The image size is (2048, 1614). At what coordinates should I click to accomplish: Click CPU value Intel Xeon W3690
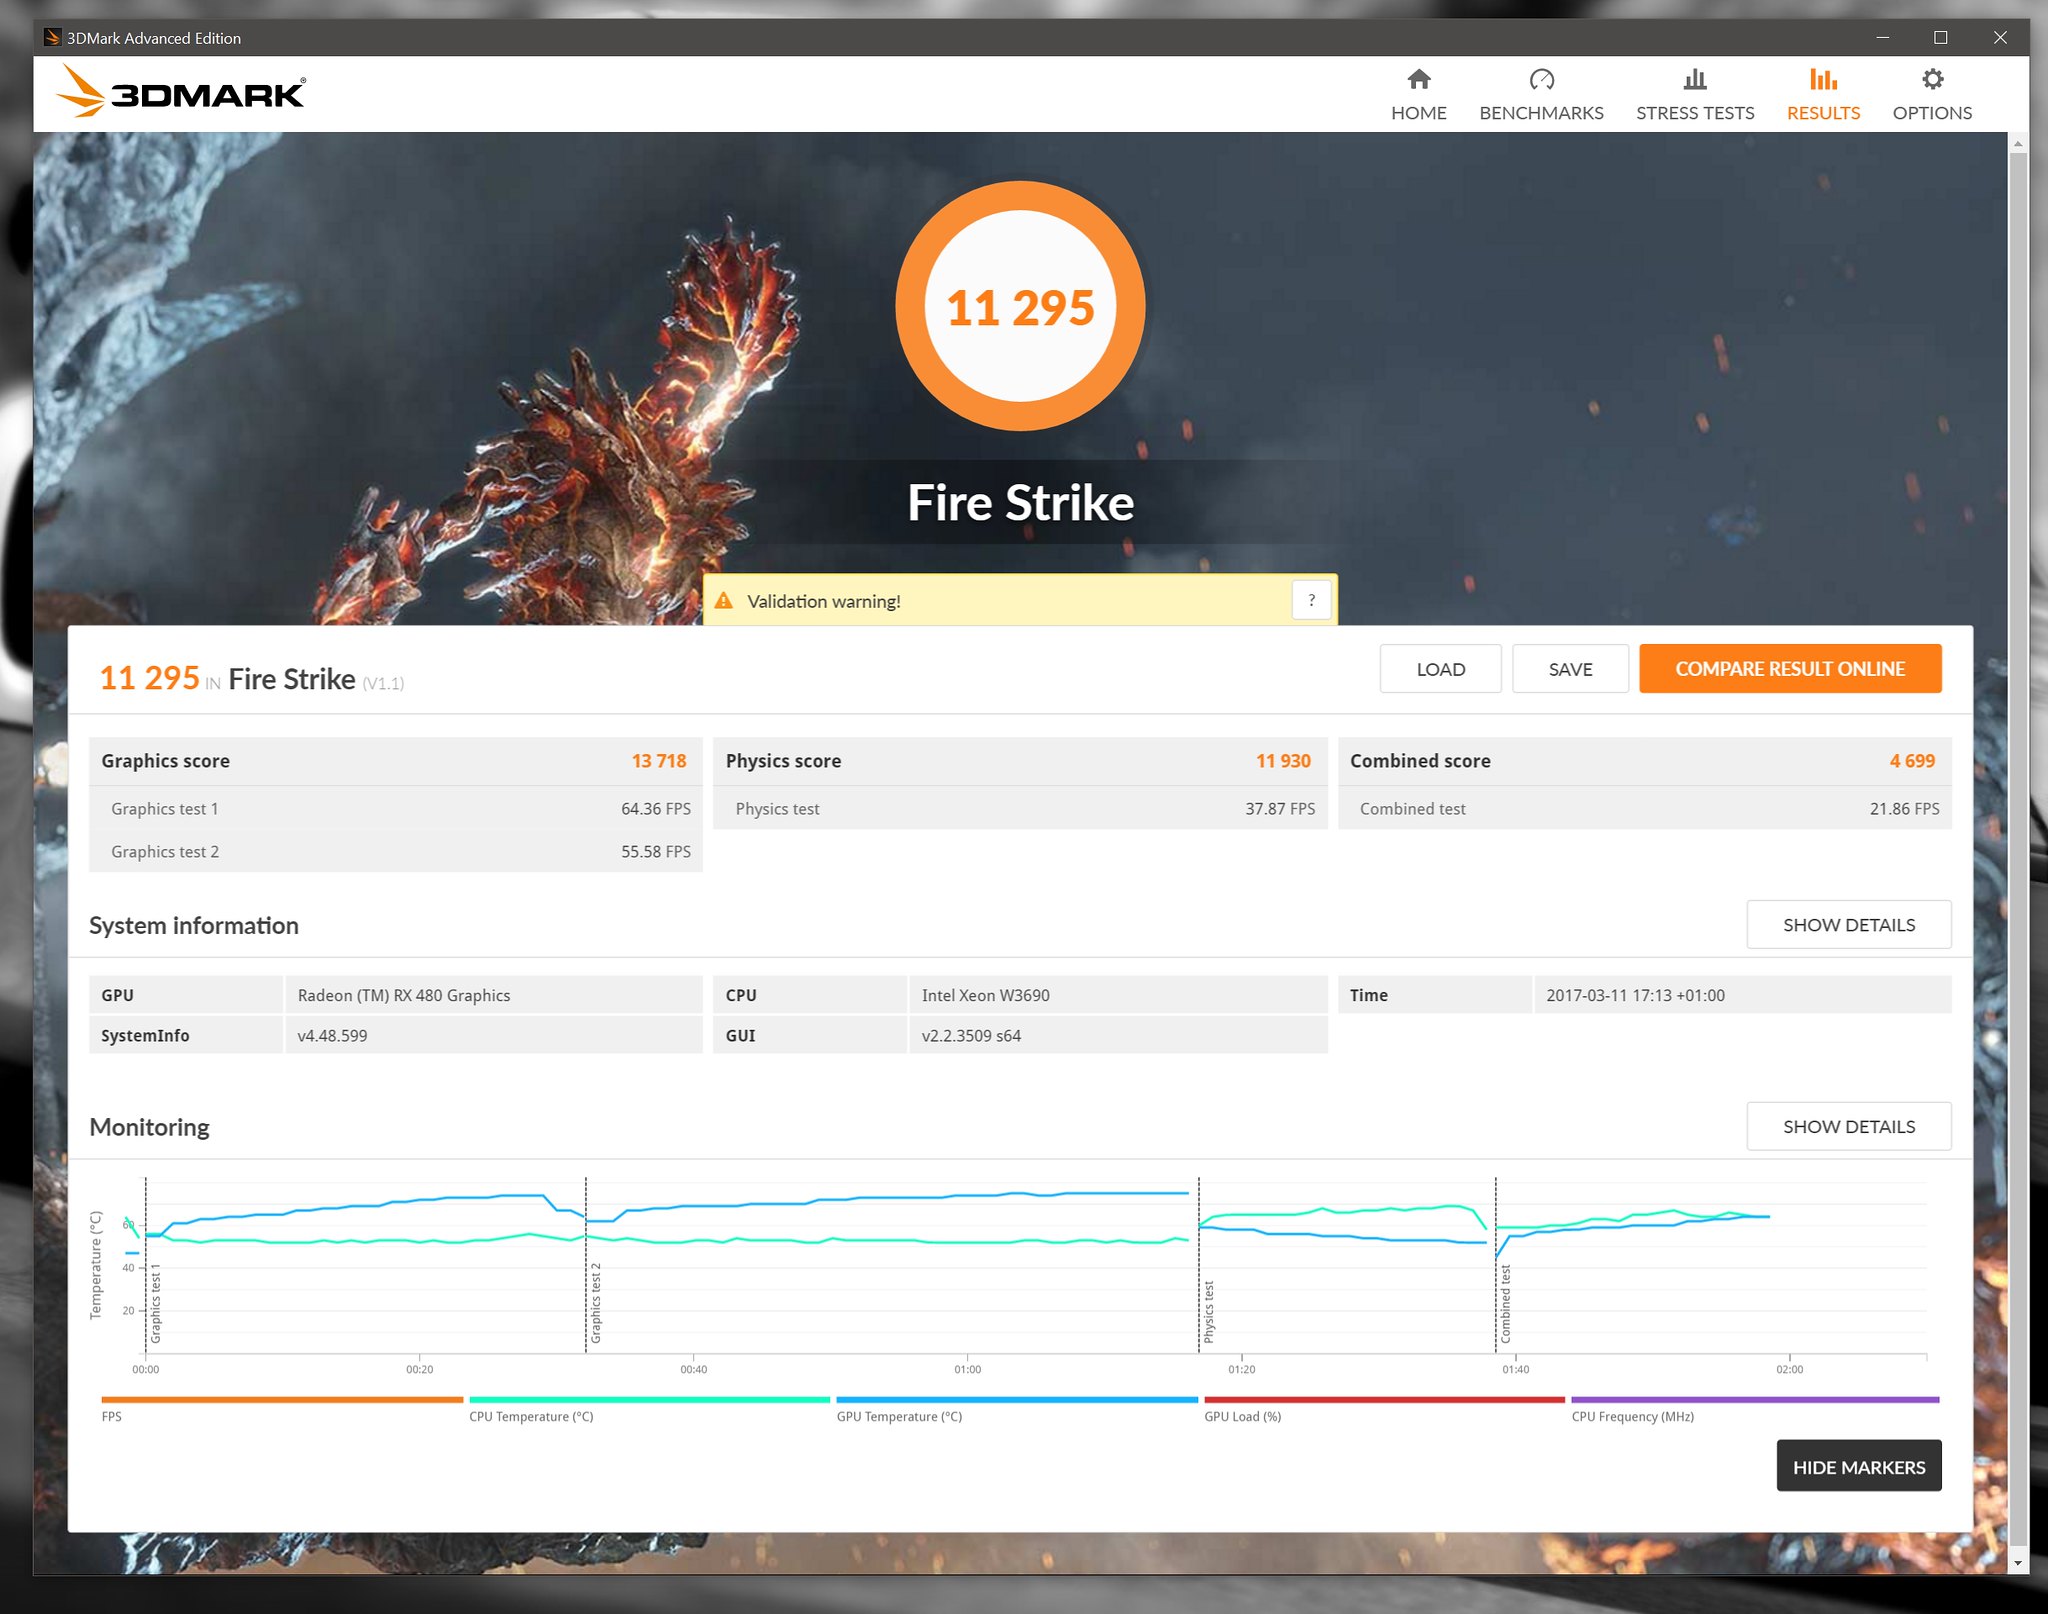tap(985, 995)
